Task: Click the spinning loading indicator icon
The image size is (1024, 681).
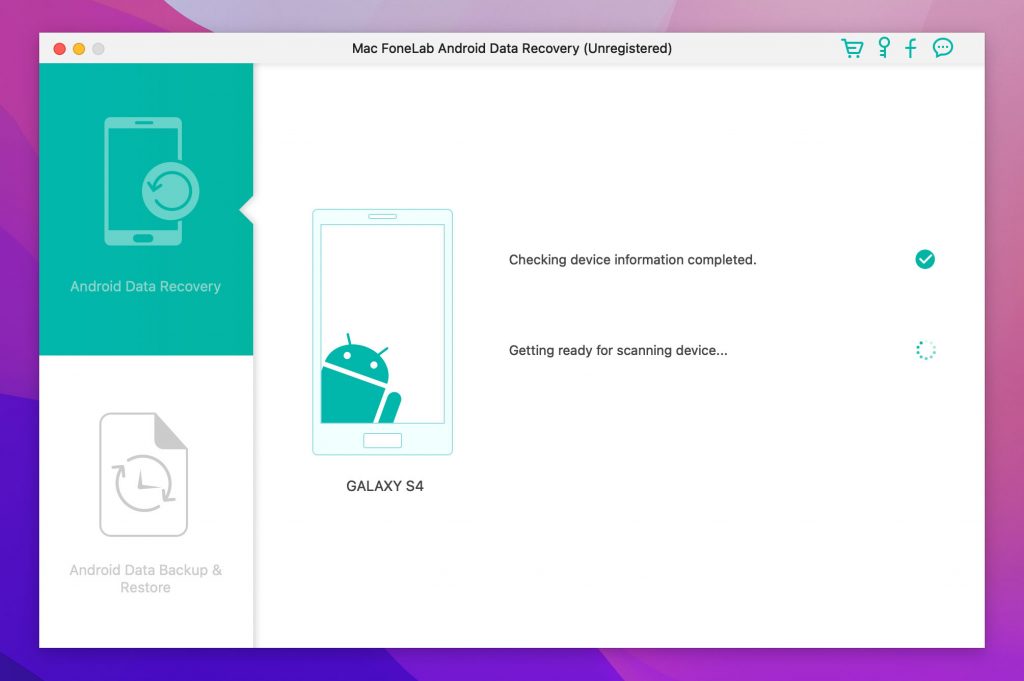Action: point(924,350)
